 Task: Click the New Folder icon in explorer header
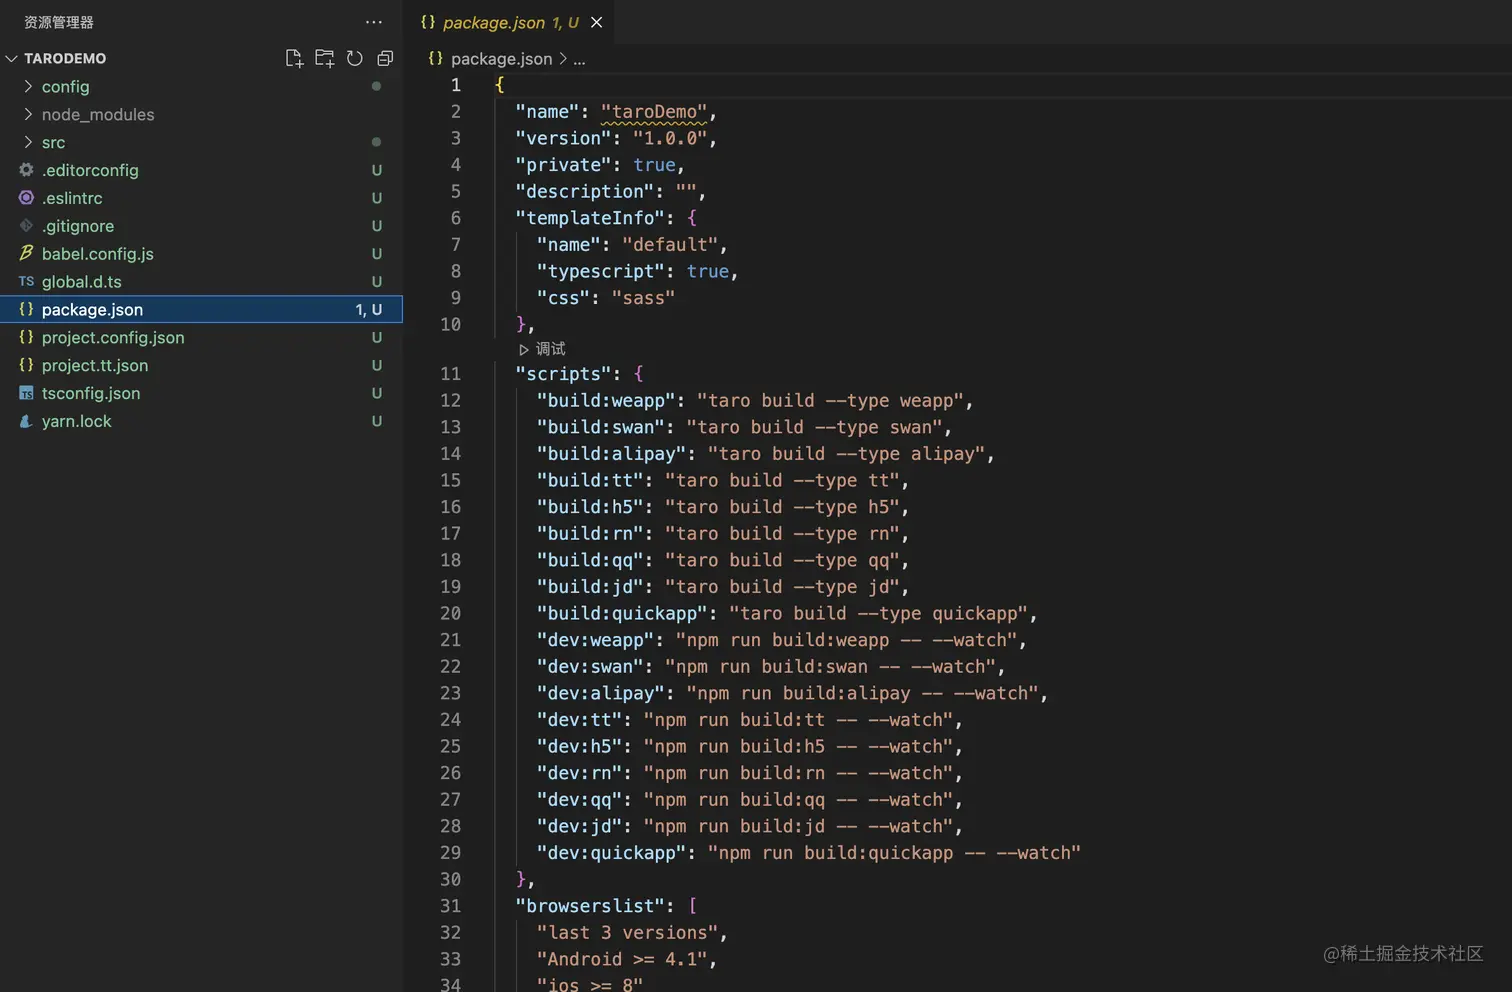click(324, 58)
